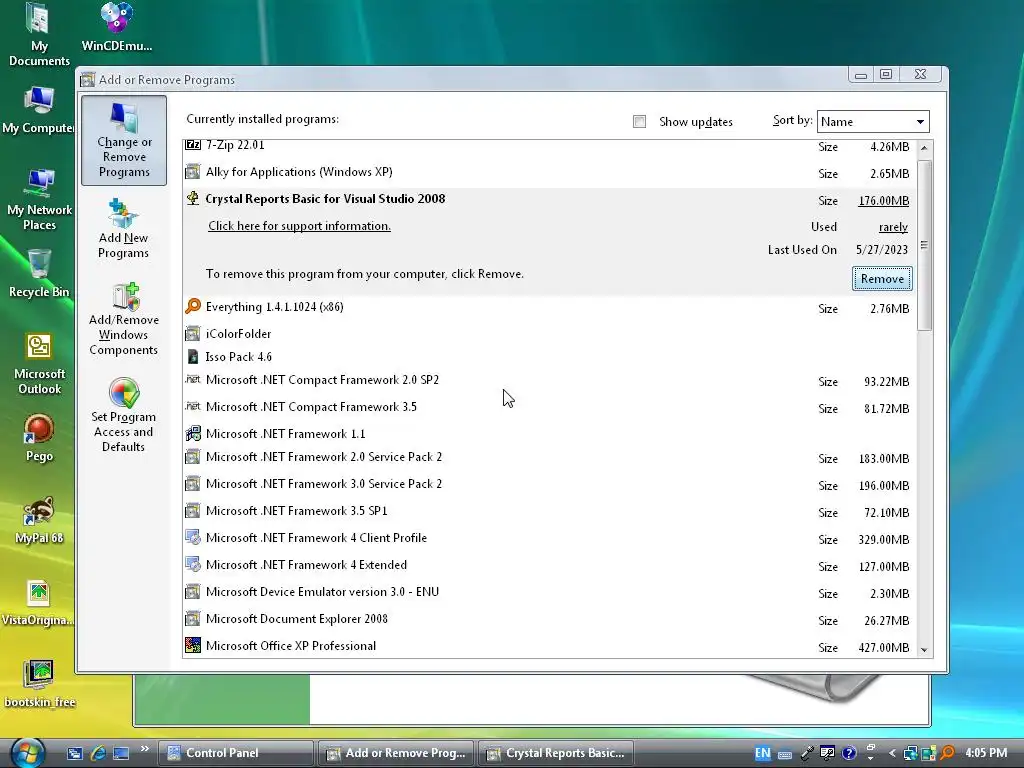
Task: Expand hidden quick launch items chevron
Action: 144,748
